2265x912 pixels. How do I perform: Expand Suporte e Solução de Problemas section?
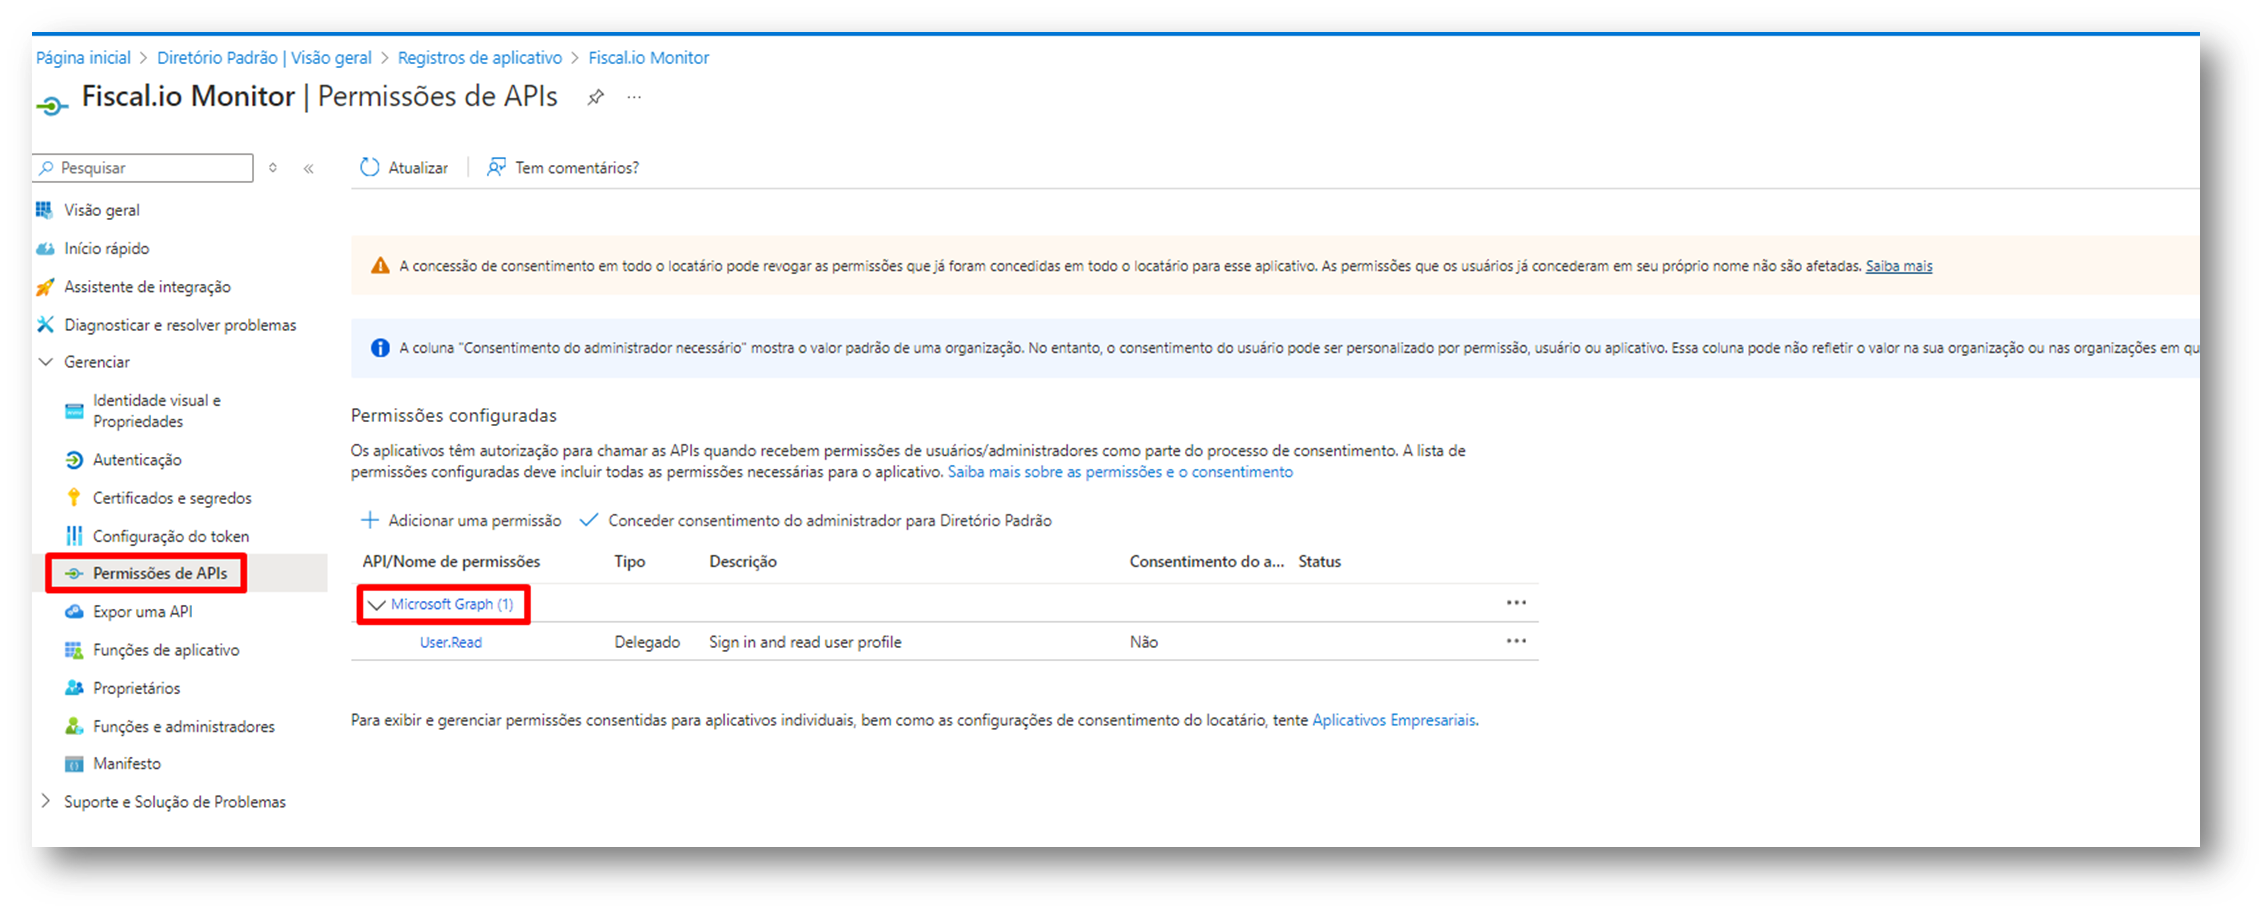[46, 801]
